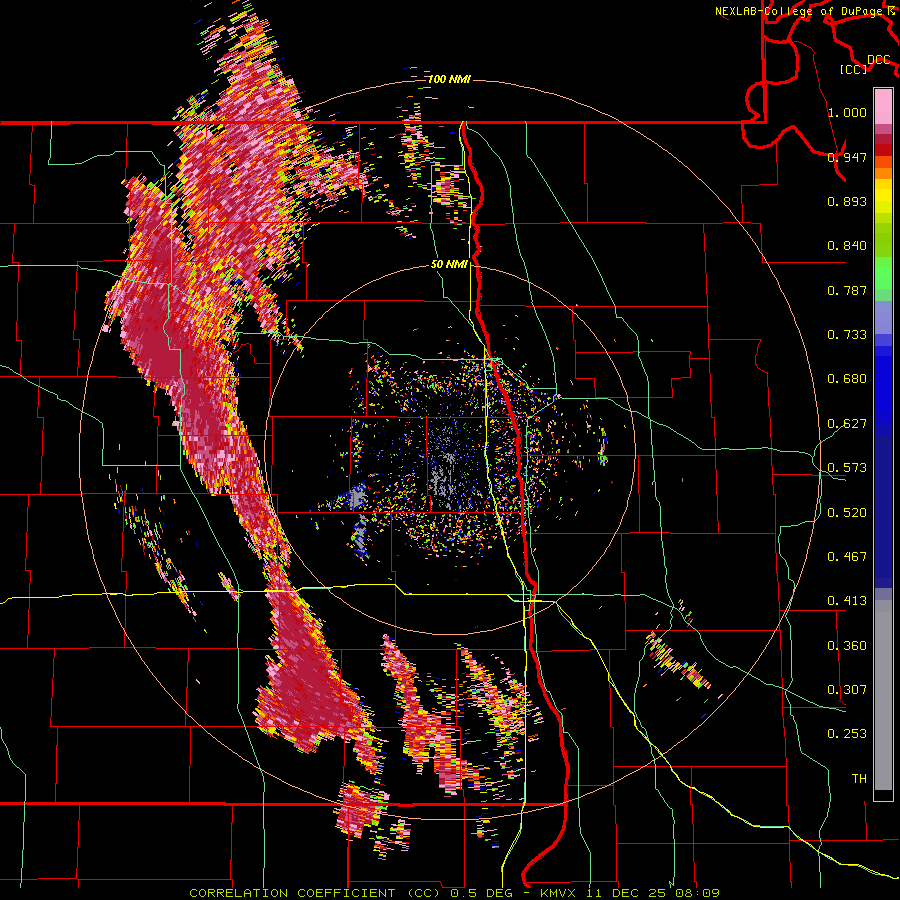Pick the bright green color bar swatch
This screenshot has width=900, height=900.
pos(883,273)
